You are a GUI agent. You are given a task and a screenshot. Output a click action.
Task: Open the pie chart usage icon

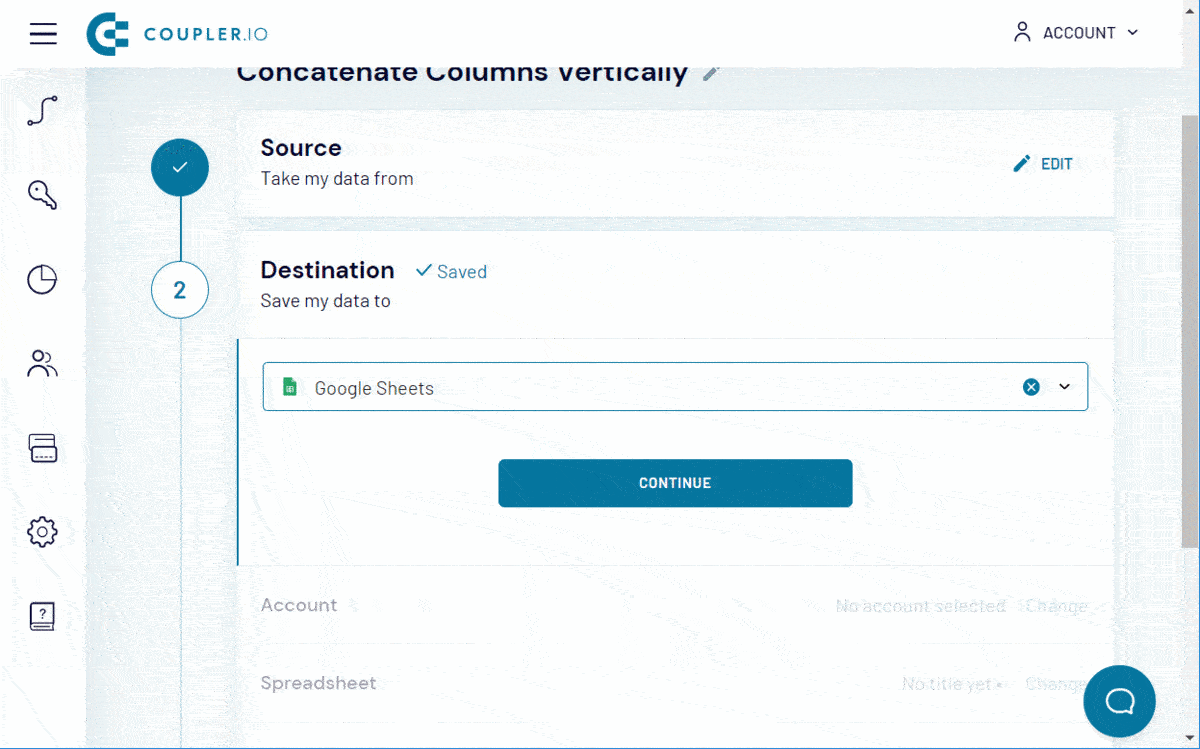[x=42, y=280]
